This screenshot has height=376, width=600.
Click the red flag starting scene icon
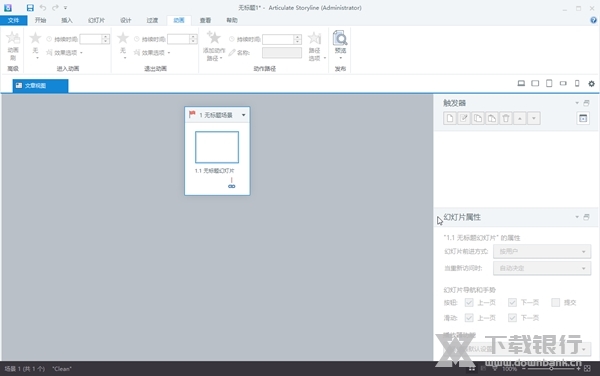click(192, 114)
